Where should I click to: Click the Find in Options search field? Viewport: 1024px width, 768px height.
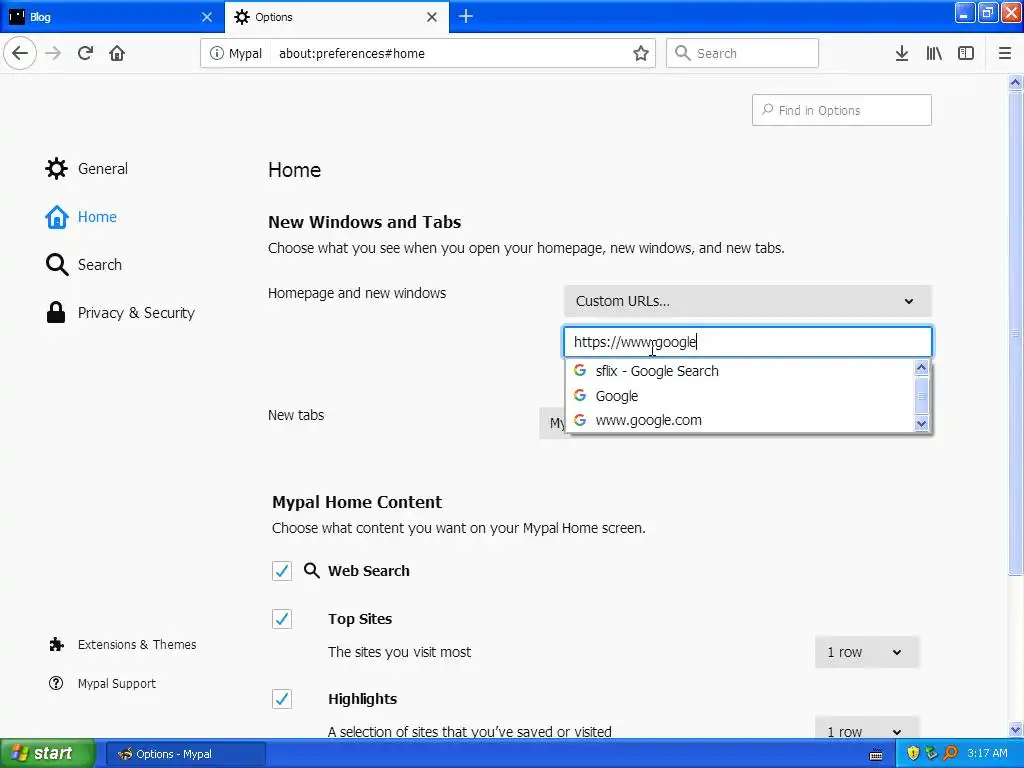(x=842, y=110)
